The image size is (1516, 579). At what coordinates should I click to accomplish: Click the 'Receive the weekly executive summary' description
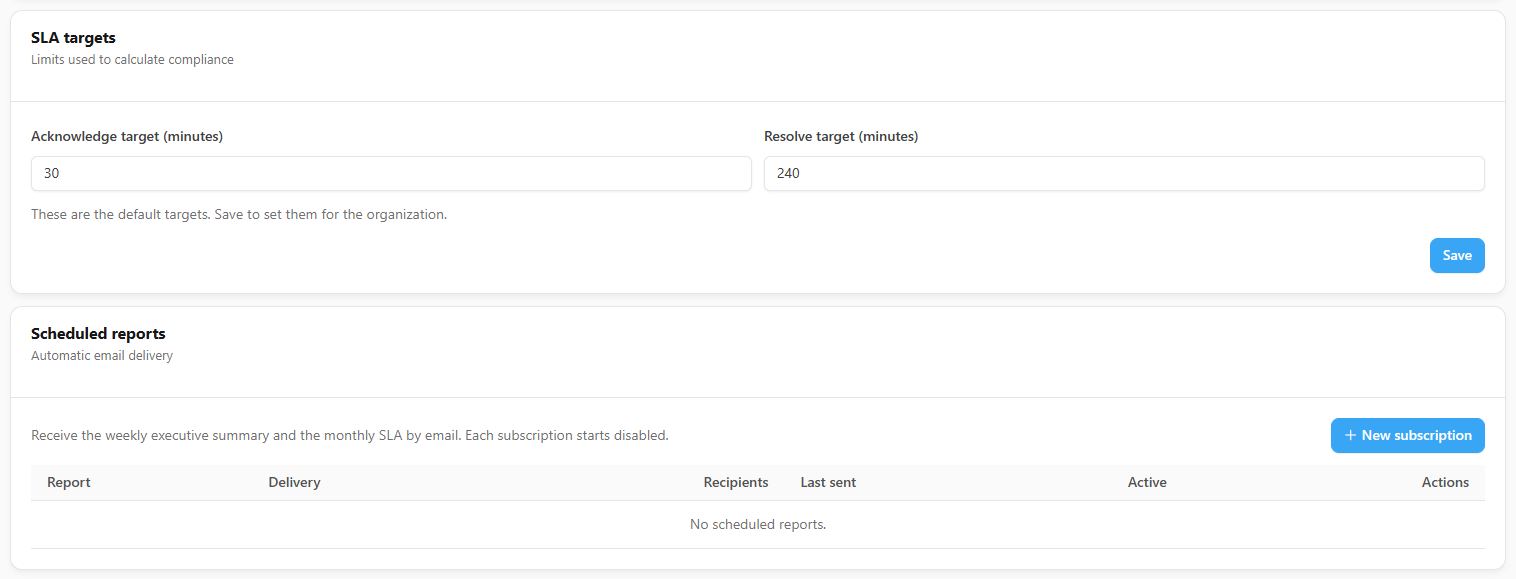tap(350, 435)
